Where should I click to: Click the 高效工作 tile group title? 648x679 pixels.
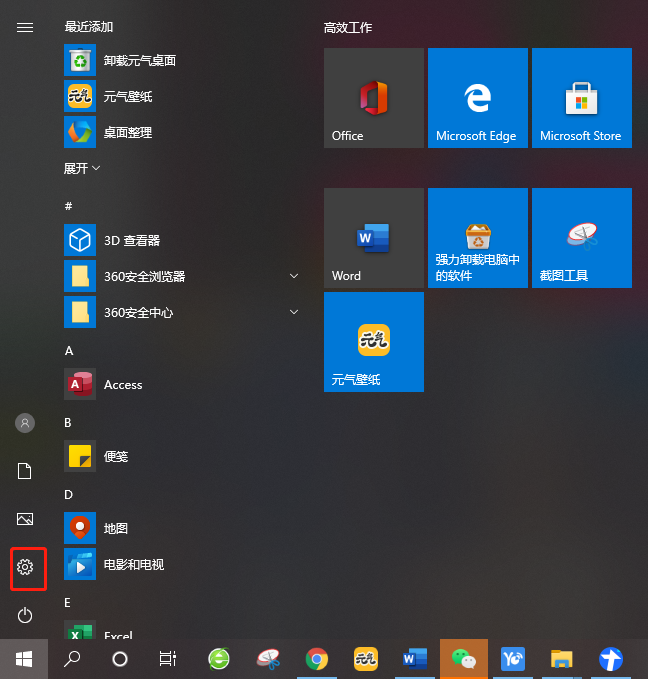pyautogui.click(x=348, y=28)
